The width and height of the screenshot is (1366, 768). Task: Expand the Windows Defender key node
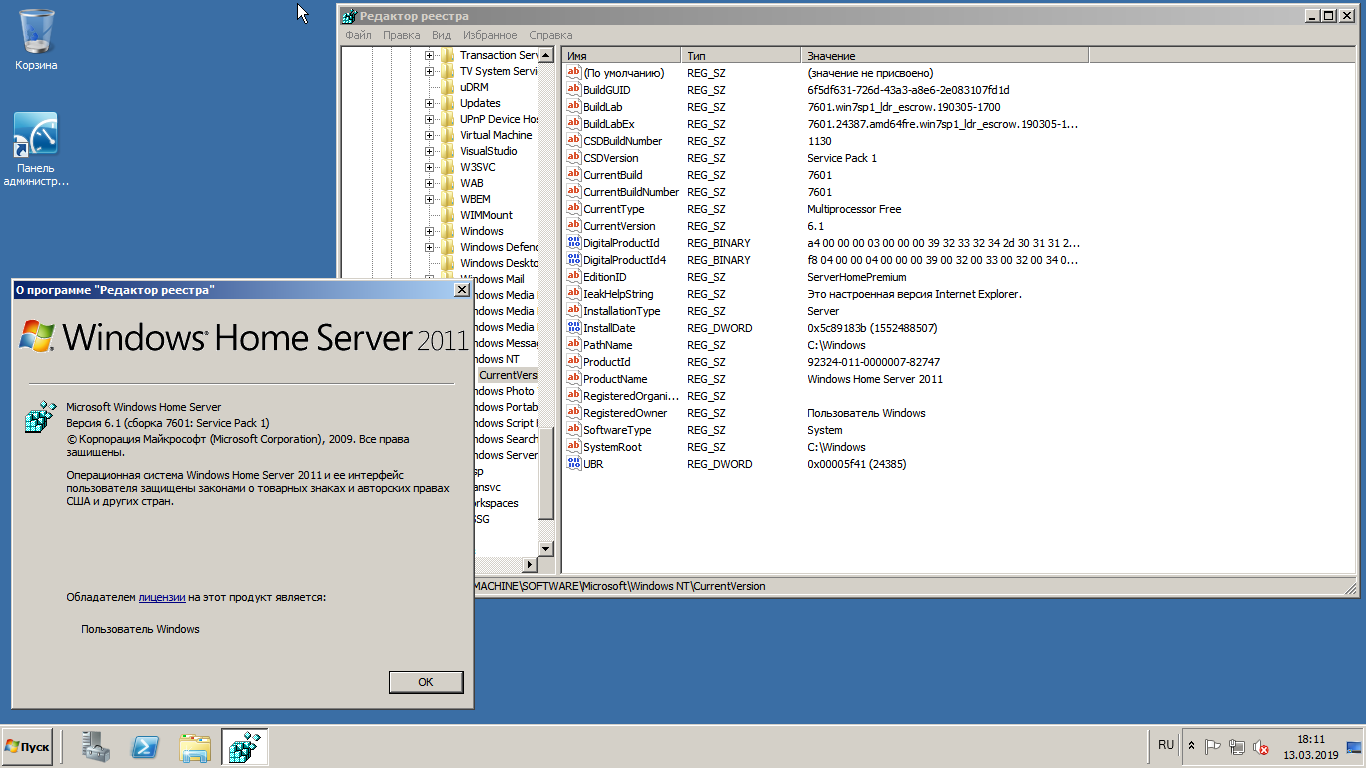pyautogui.click(x=429, y=247)
